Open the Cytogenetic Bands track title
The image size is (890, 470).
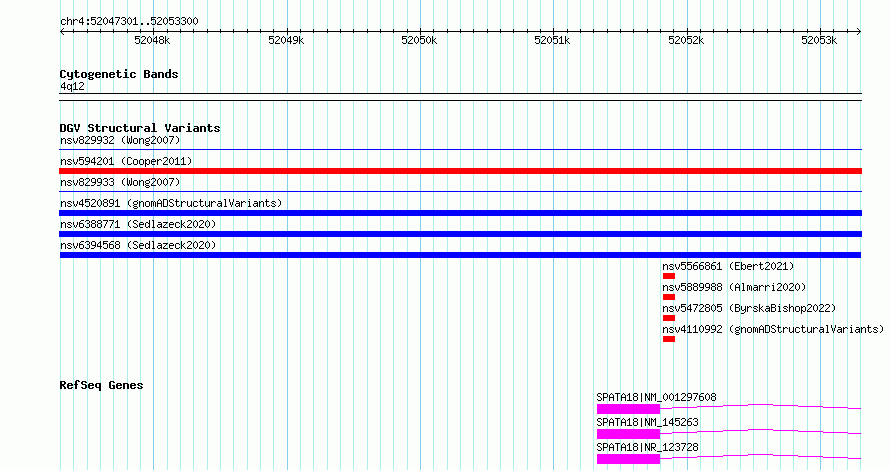[x=119, y=74]
